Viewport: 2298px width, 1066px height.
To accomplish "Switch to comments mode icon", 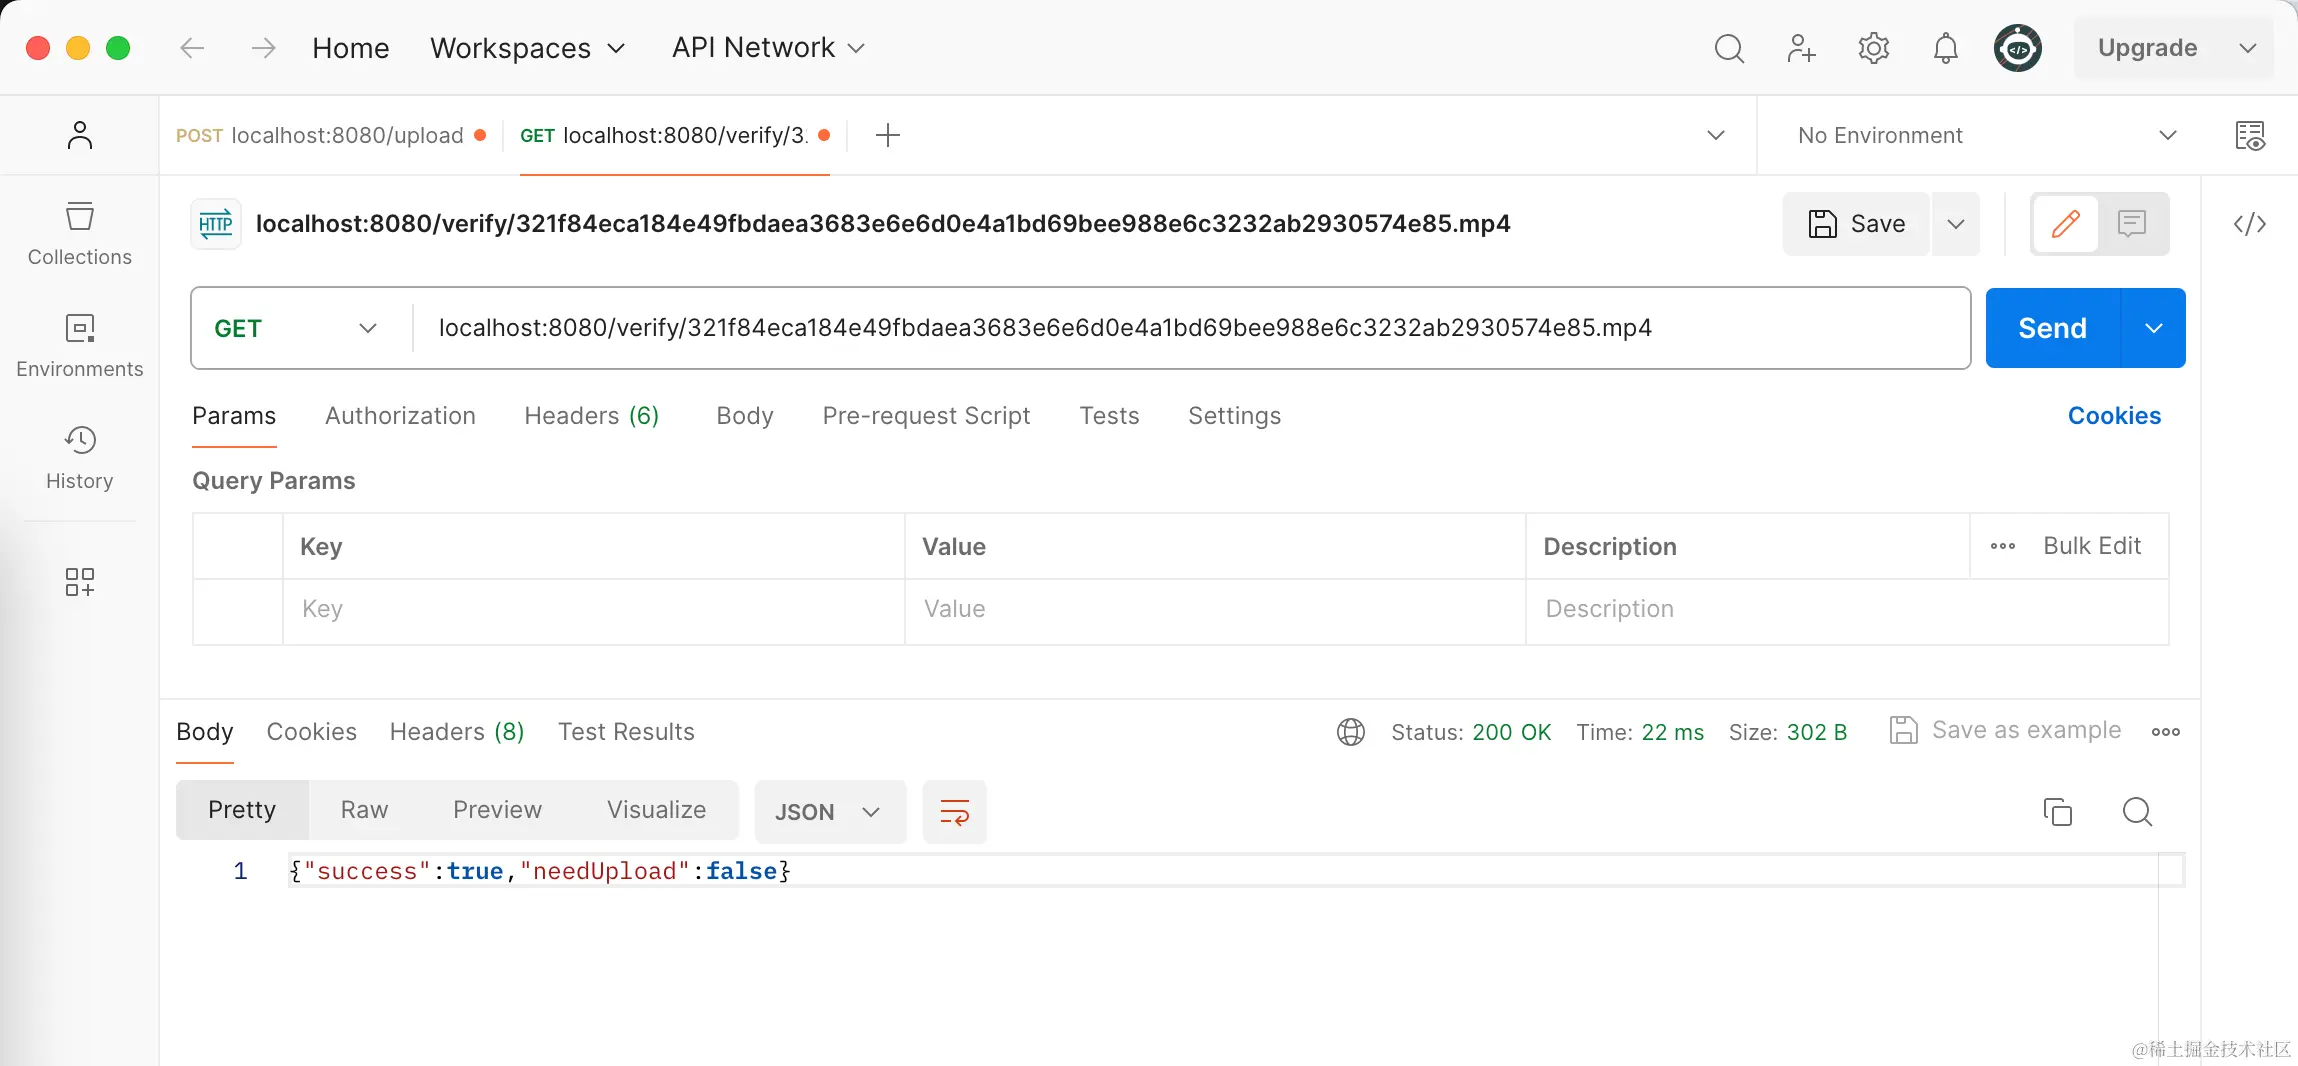I will coord(2131,223).
